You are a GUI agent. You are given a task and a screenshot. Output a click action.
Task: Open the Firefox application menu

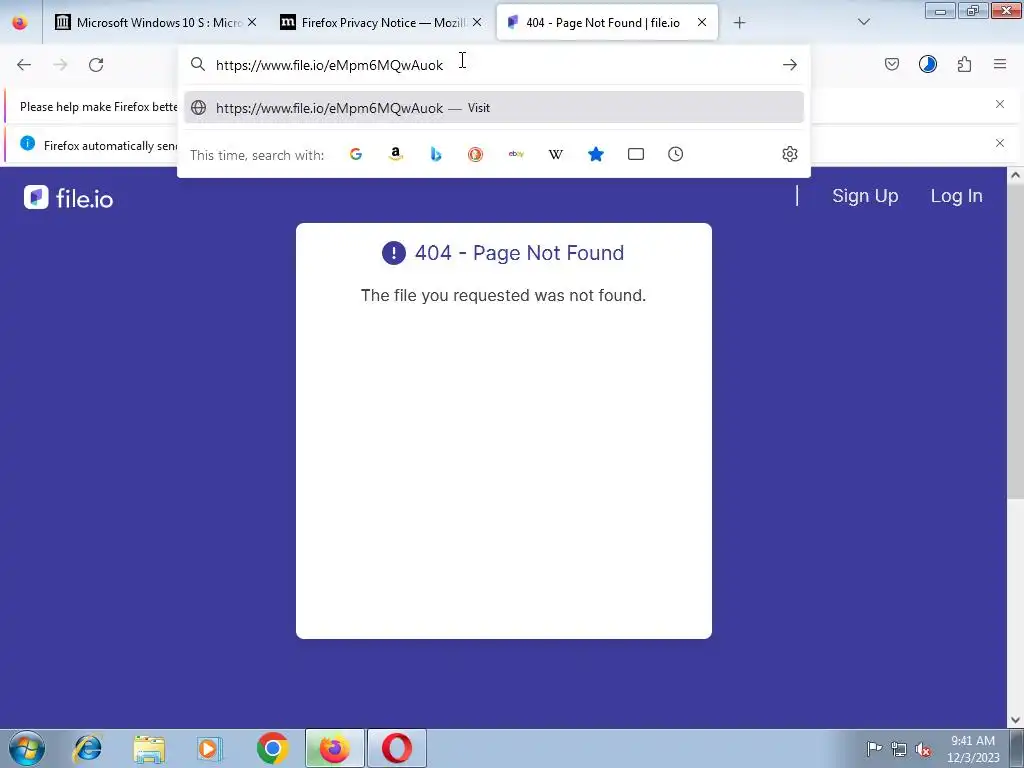[1000, 64]
